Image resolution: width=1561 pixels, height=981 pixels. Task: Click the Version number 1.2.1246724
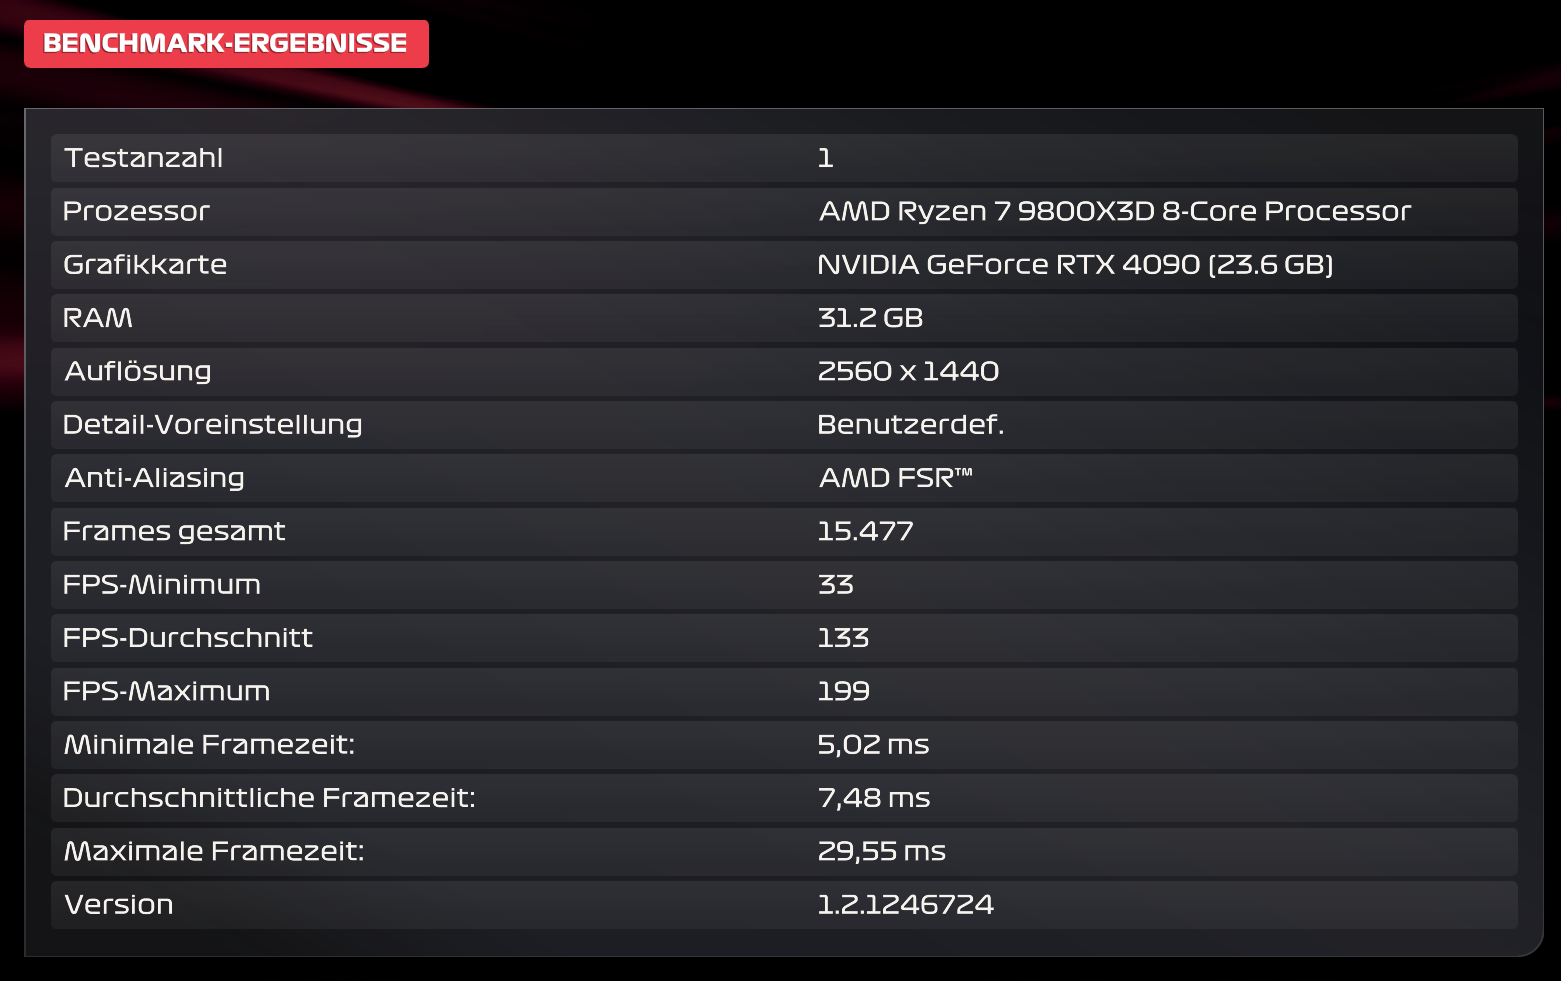click(905, 905)
